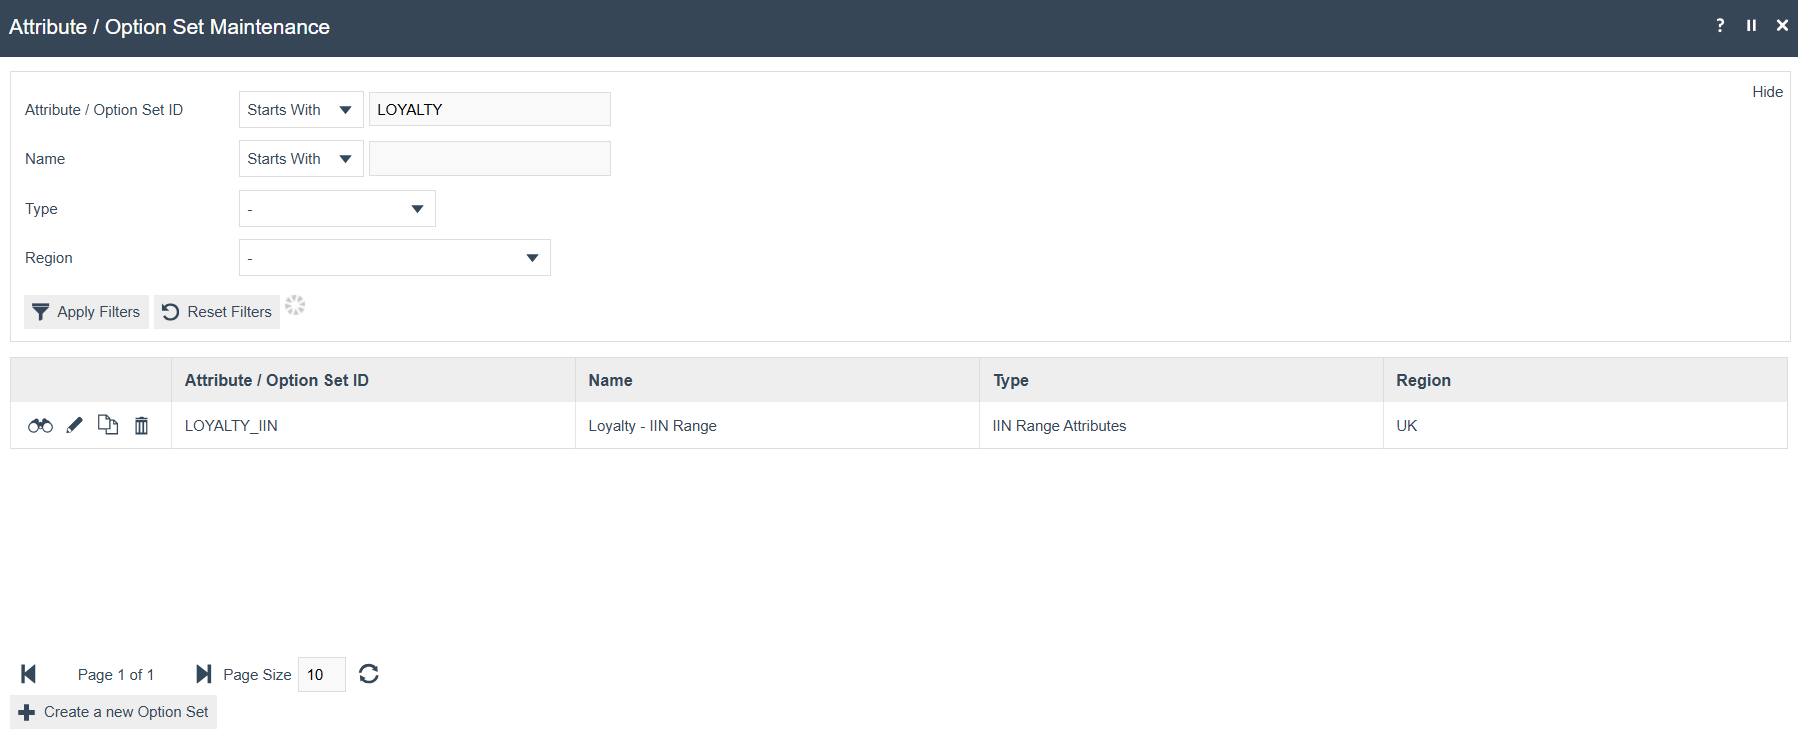Click Reset Filters button
The image size is (1798, 741).
217,312
